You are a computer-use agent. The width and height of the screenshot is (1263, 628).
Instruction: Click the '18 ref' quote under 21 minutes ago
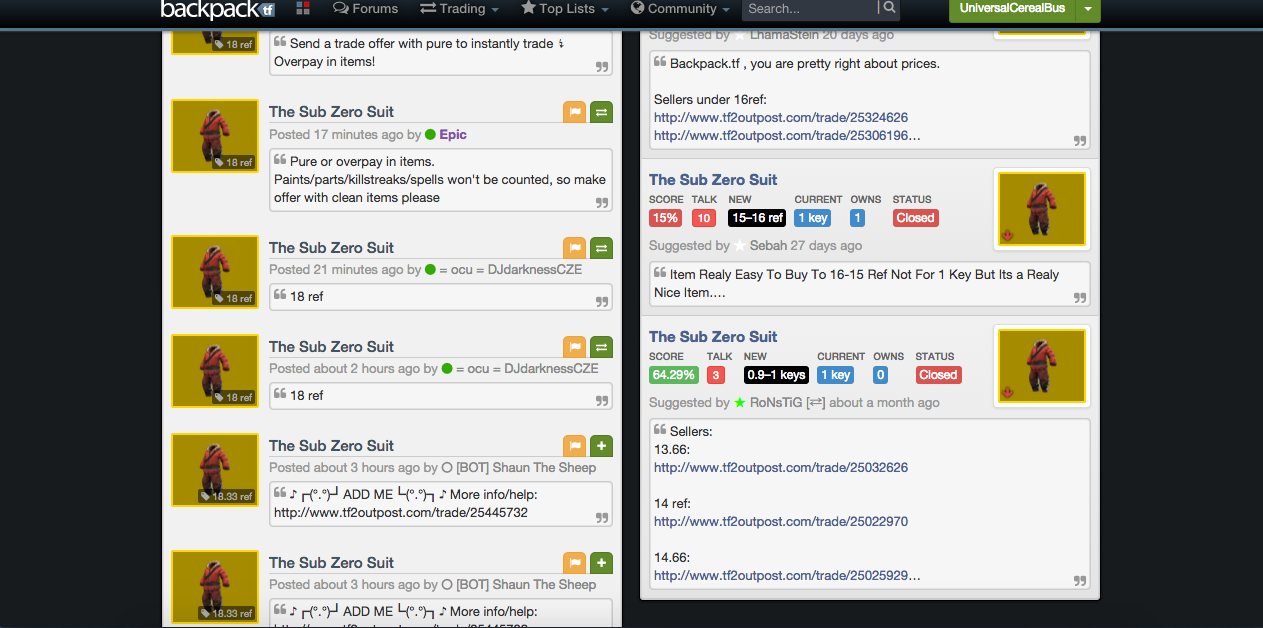306,296
